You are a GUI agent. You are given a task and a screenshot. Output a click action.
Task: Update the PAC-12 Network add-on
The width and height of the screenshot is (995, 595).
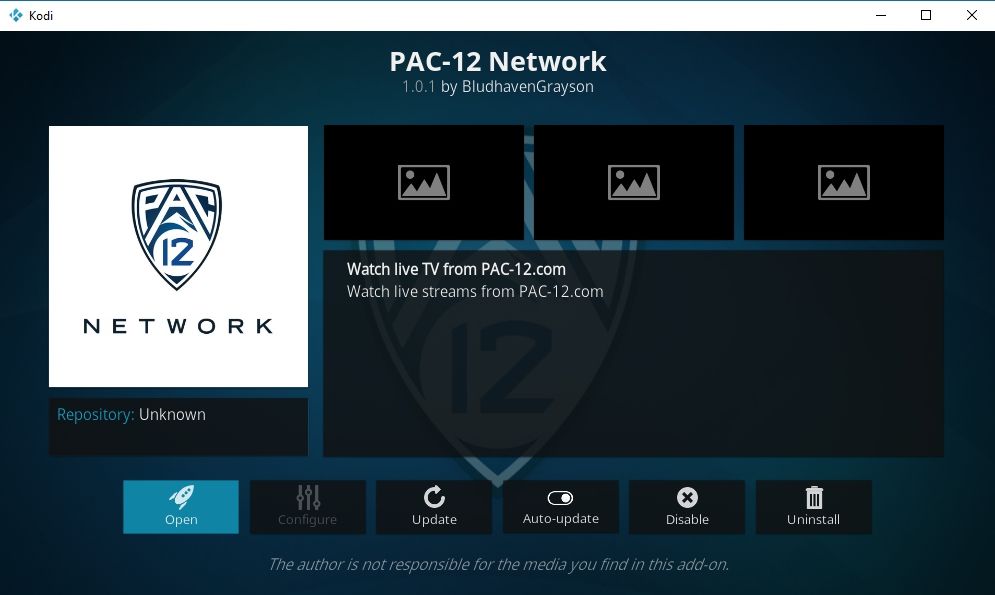point(434,507)
